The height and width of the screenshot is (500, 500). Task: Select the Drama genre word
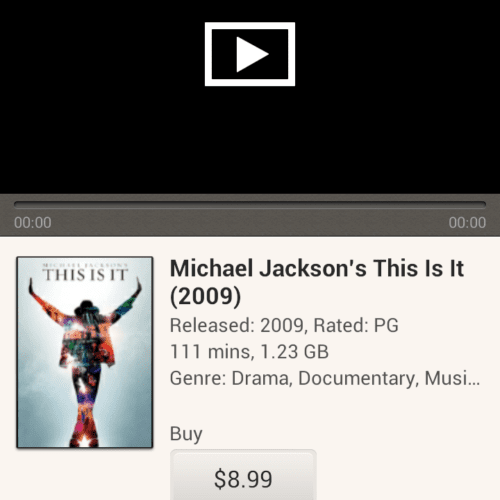click(262, 378)
